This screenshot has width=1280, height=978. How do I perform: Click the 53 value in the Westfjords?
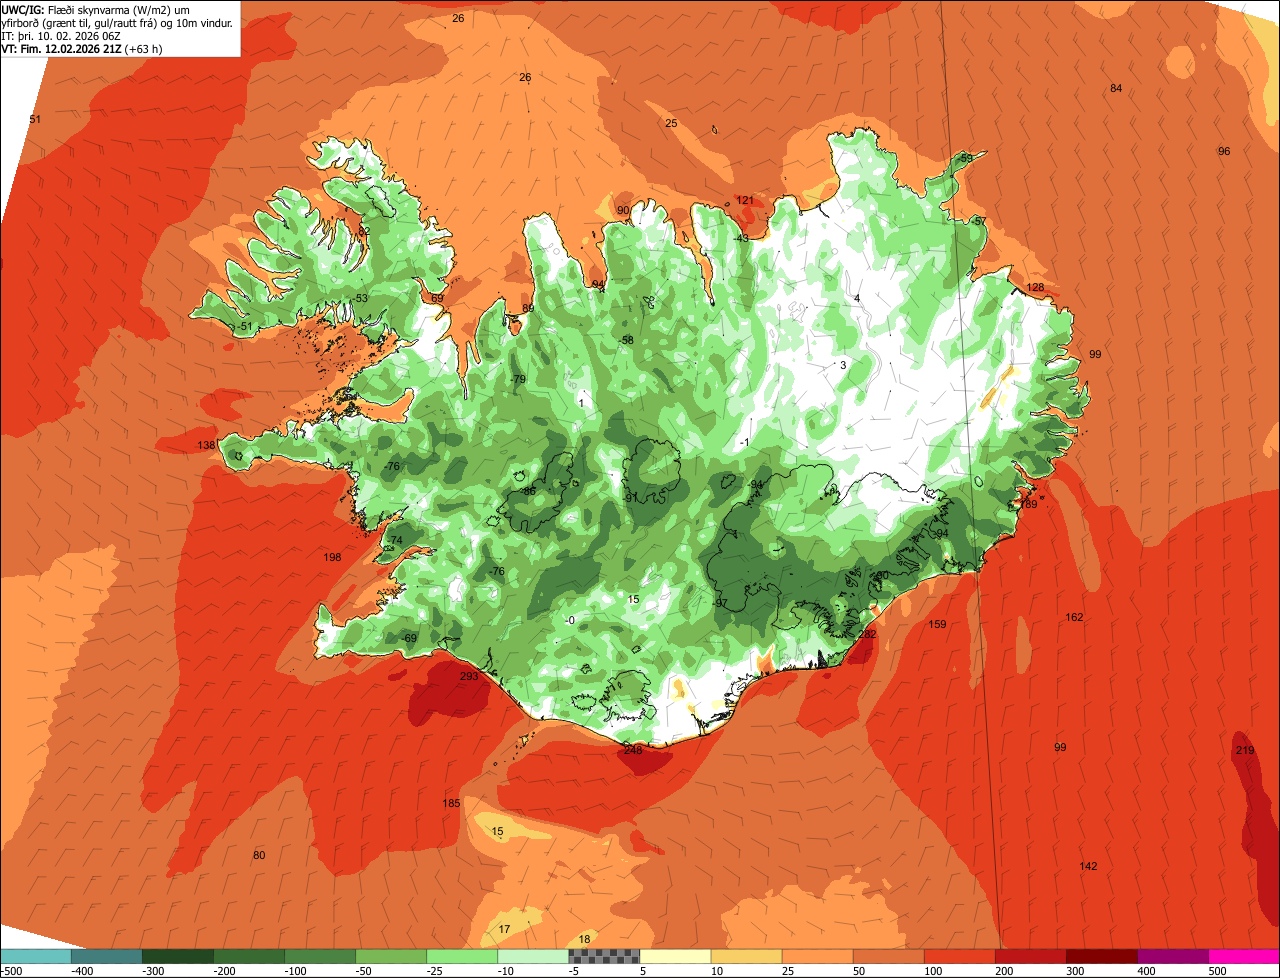(x=361, y=298)
